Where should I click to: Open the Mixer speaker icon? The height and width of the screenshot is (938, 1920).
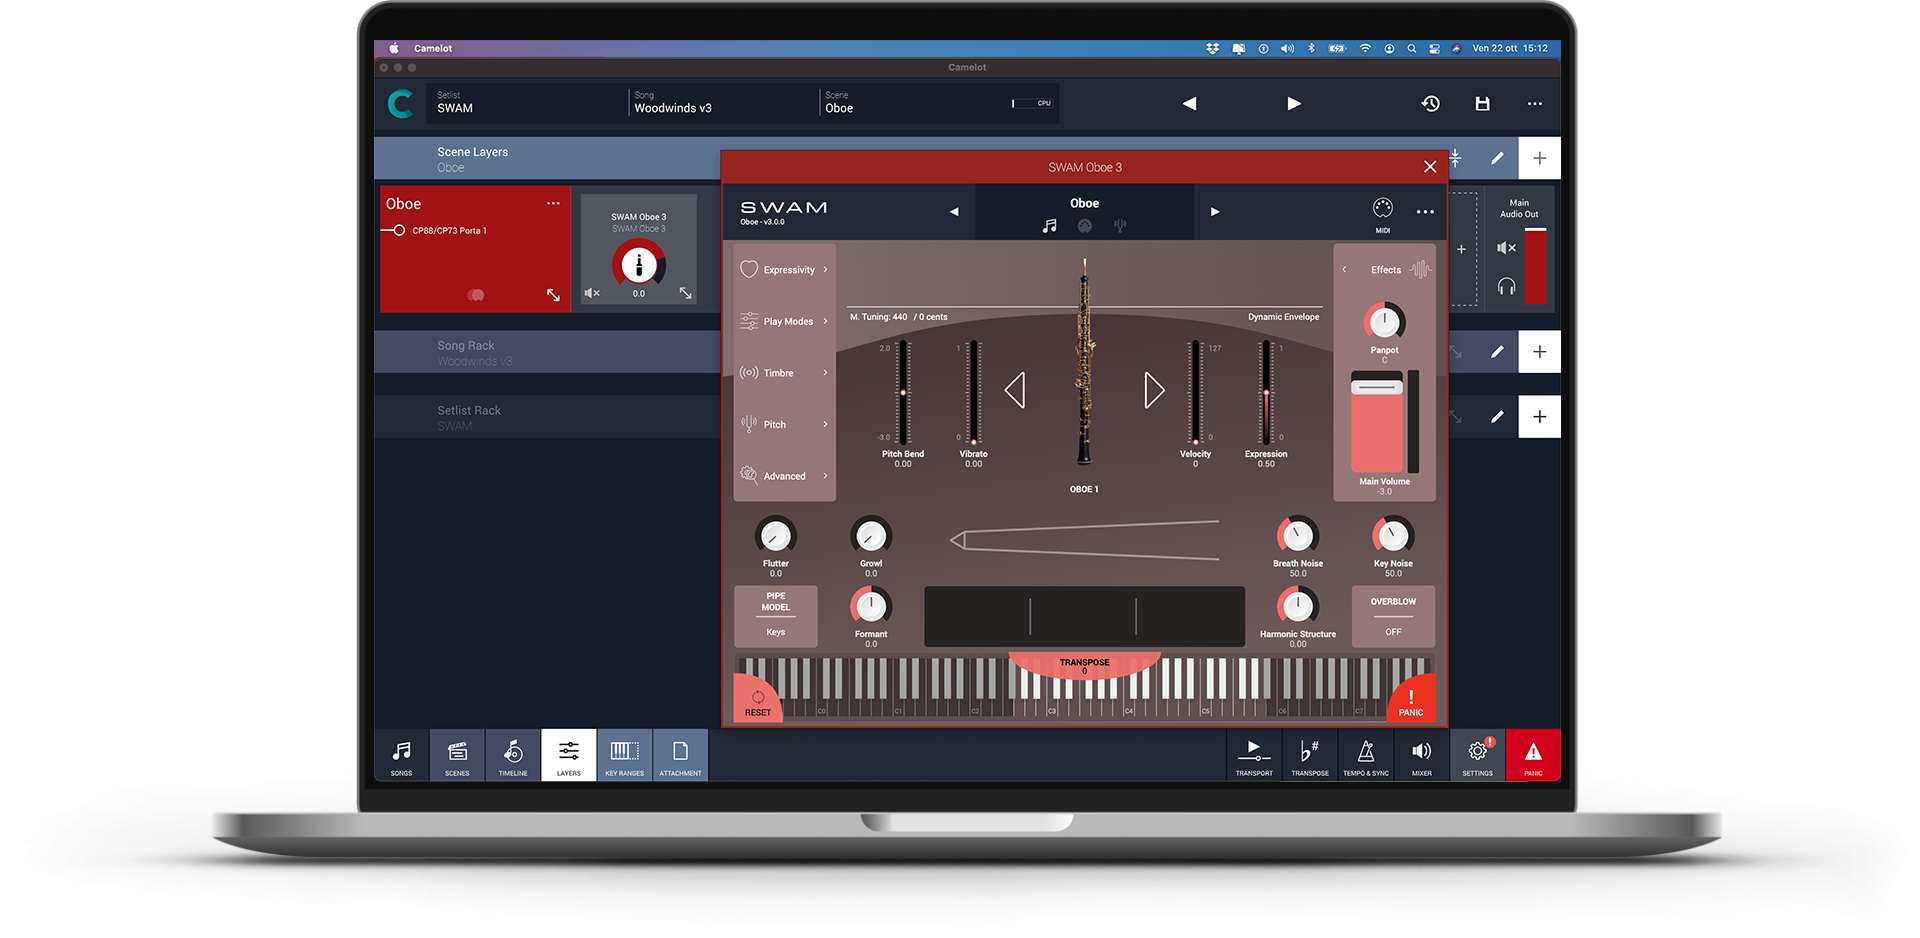[1422, 755]
